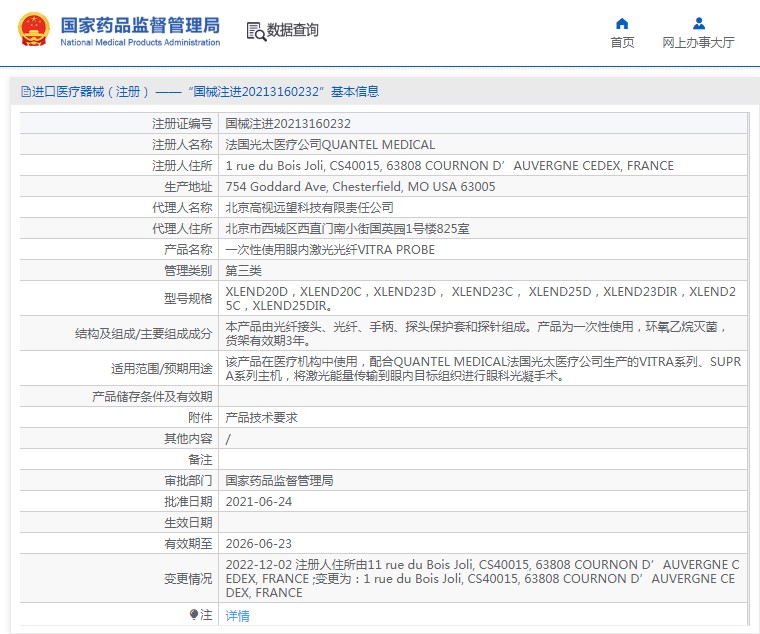Select approval date 2021-06-24

click(x=259, y=502)
